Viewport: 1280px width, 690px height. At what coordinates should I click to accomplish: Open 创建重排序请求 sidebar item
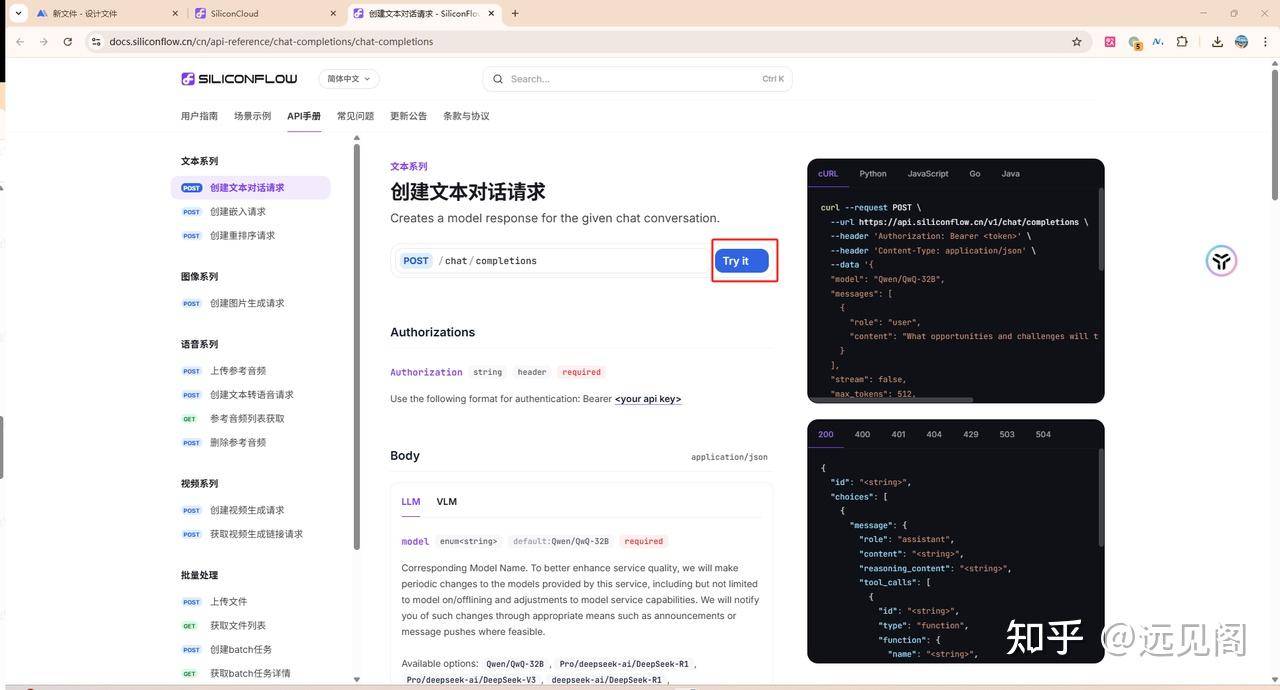pos(250,236)
